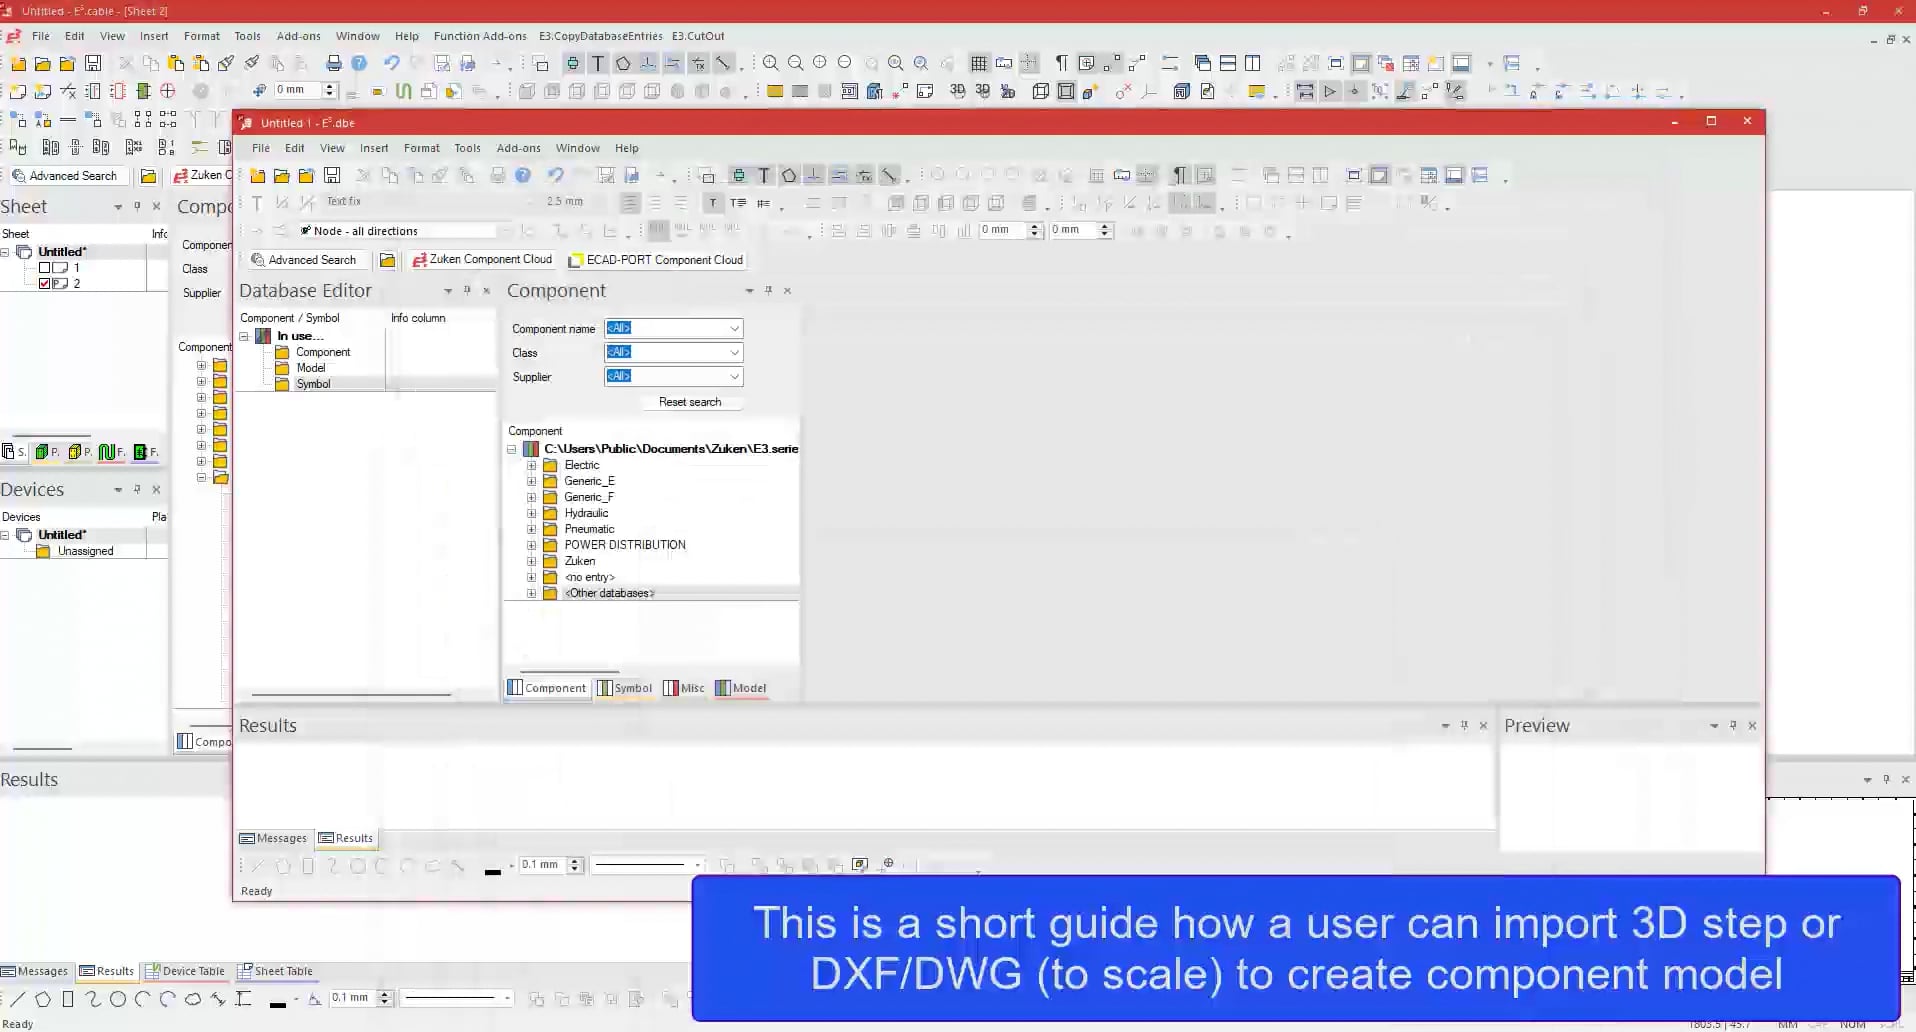
Task: Click the Help question mark icon in E3.cable toolbar
Action: click(359, 63)
